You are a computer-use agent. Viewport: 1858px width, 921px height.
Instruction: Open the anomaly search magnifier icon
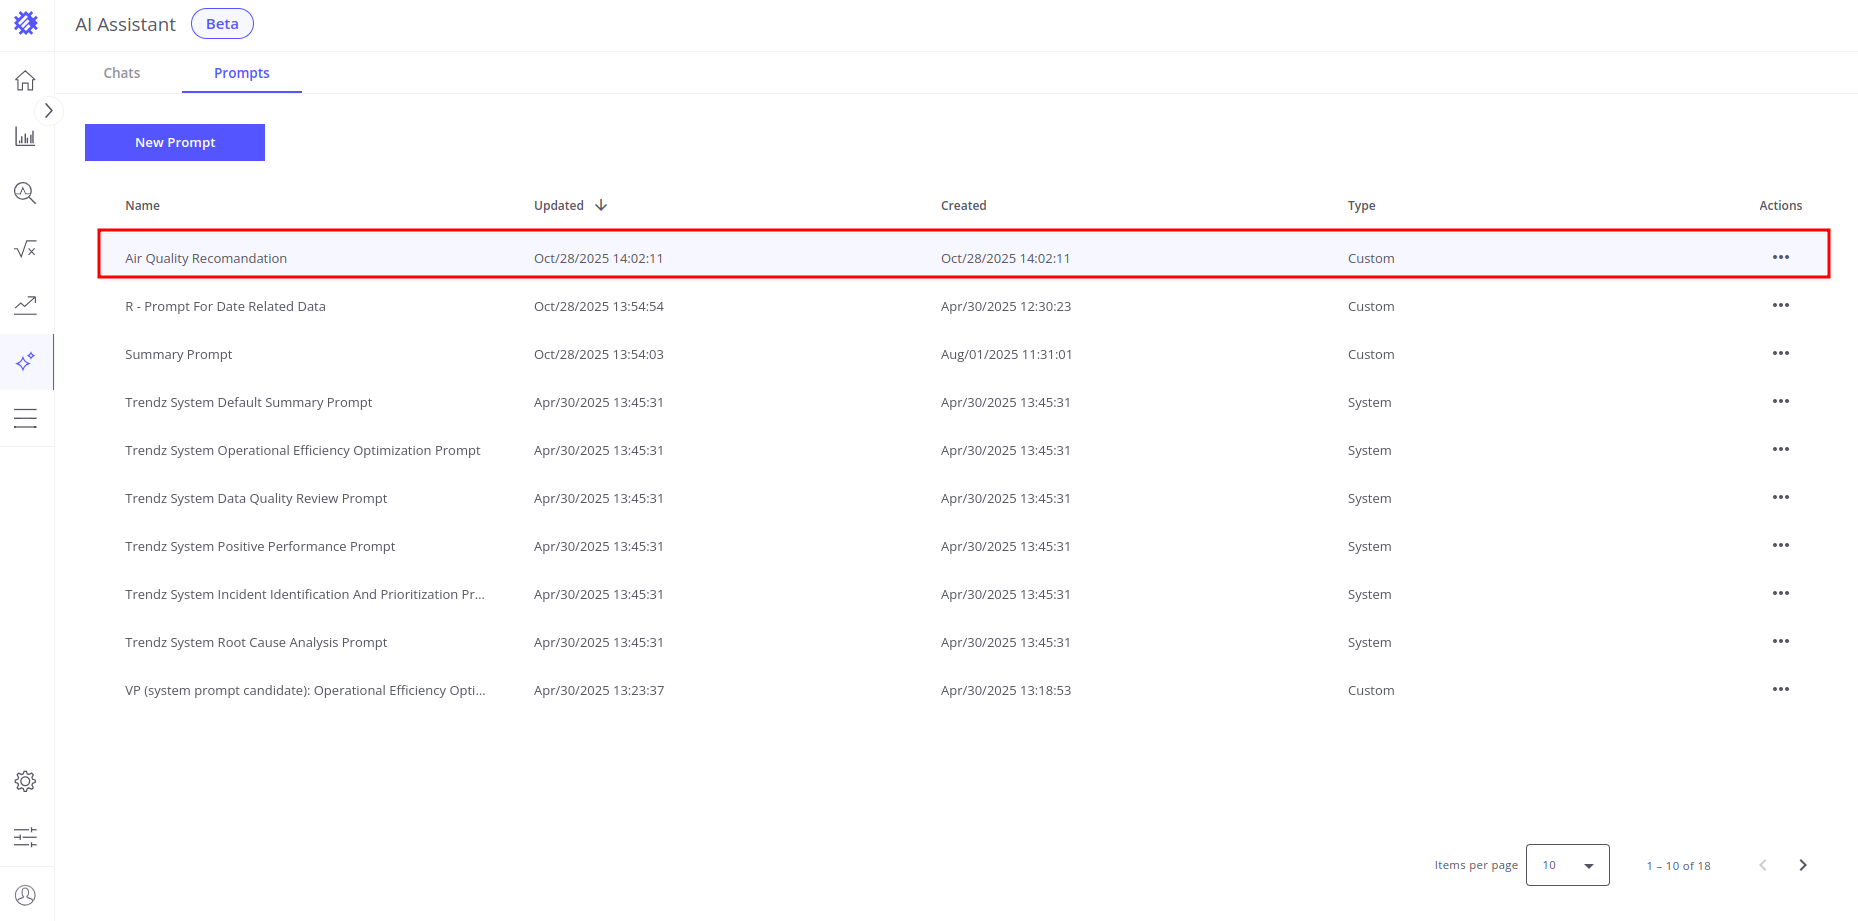pos(26,193)
